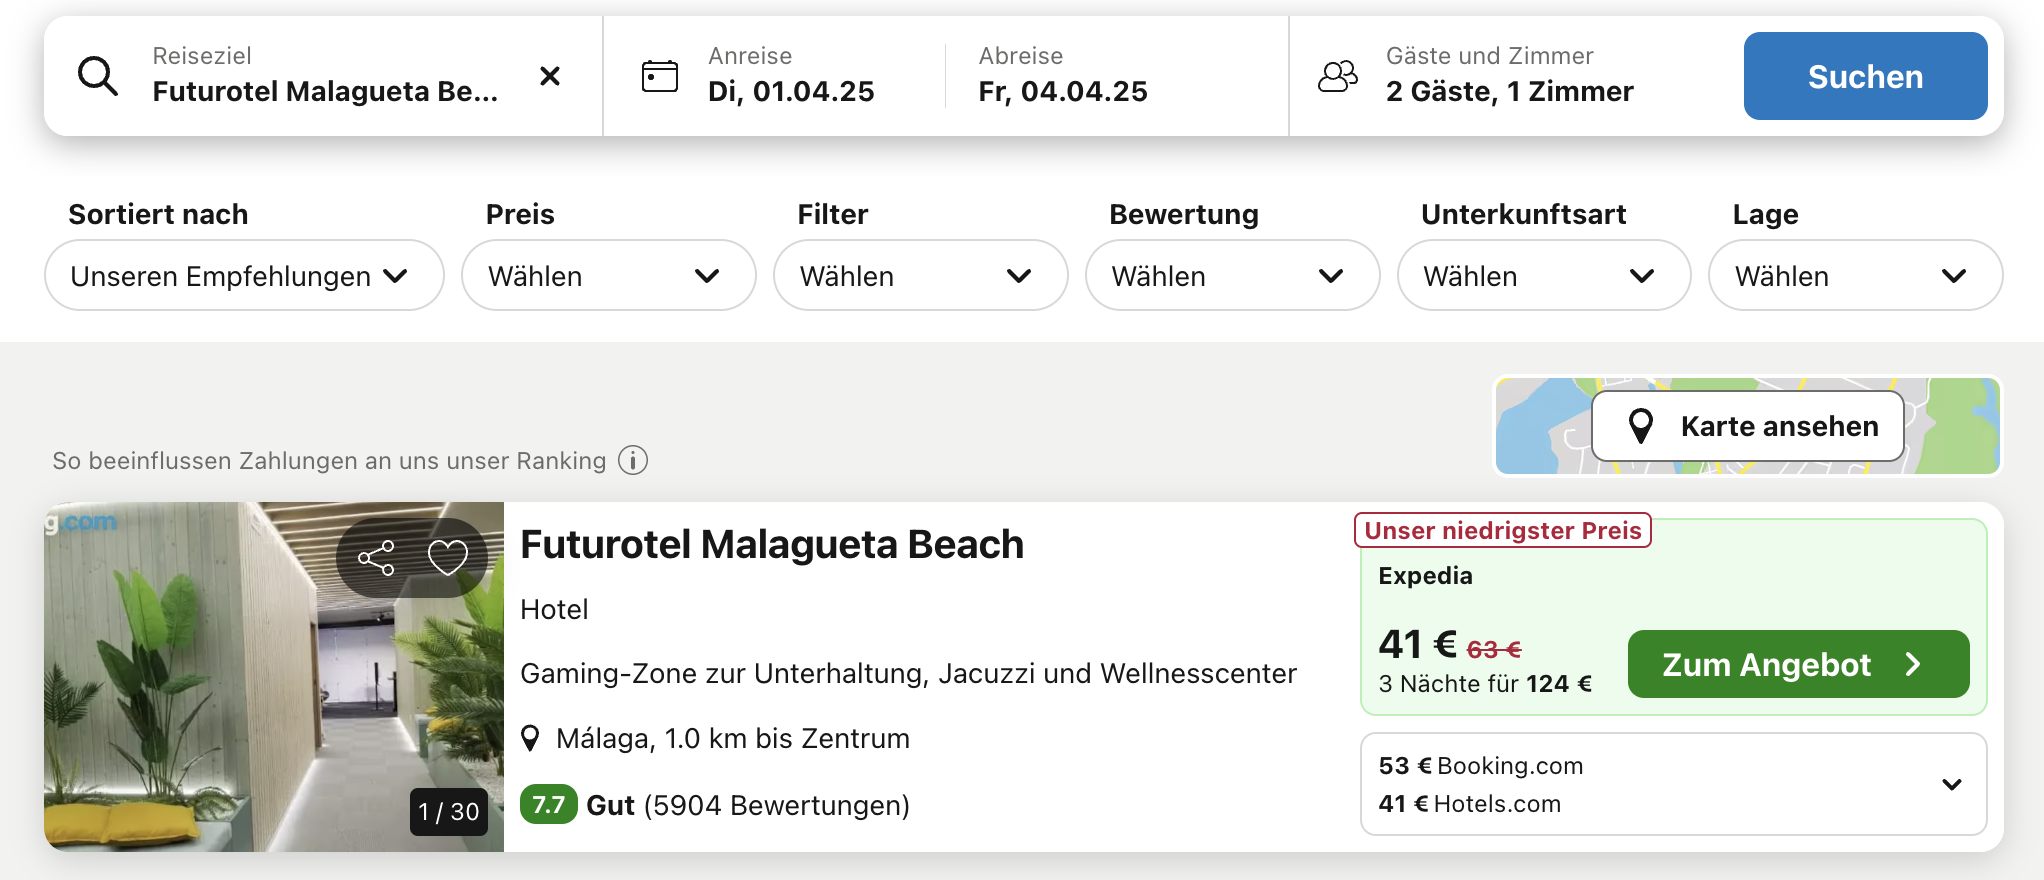The width and height of the screenshot is (2044, 880).
Task: Click the 7.7 rating badge
Action: pyautogui.click(x=548, y=805)
